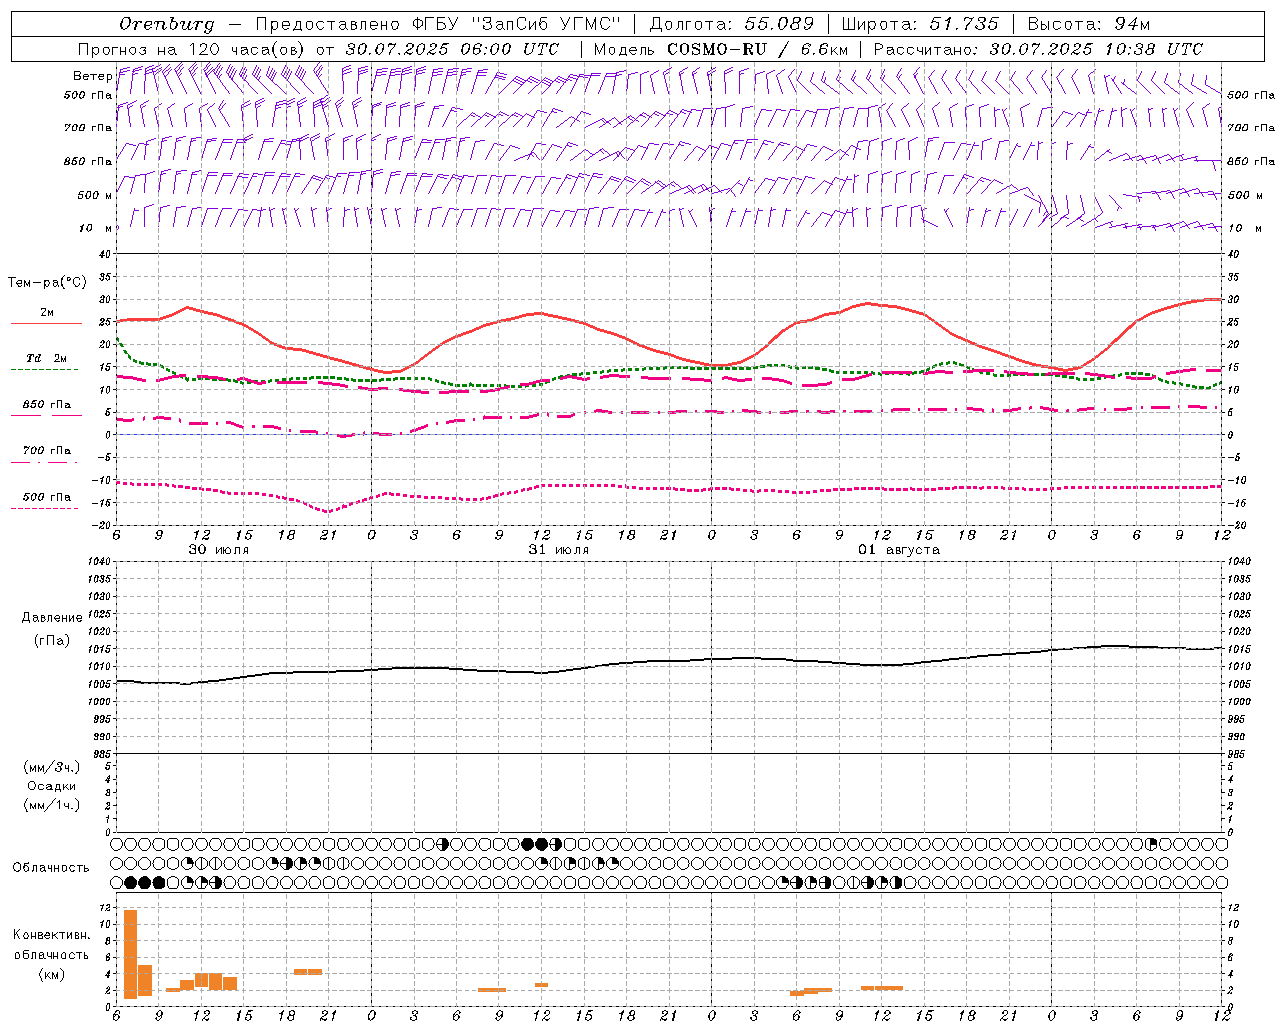1280x1024 pixels.
Task: Click the 'Модель COSMO-RU / 6.6км' model label
Action: (721, 49)
